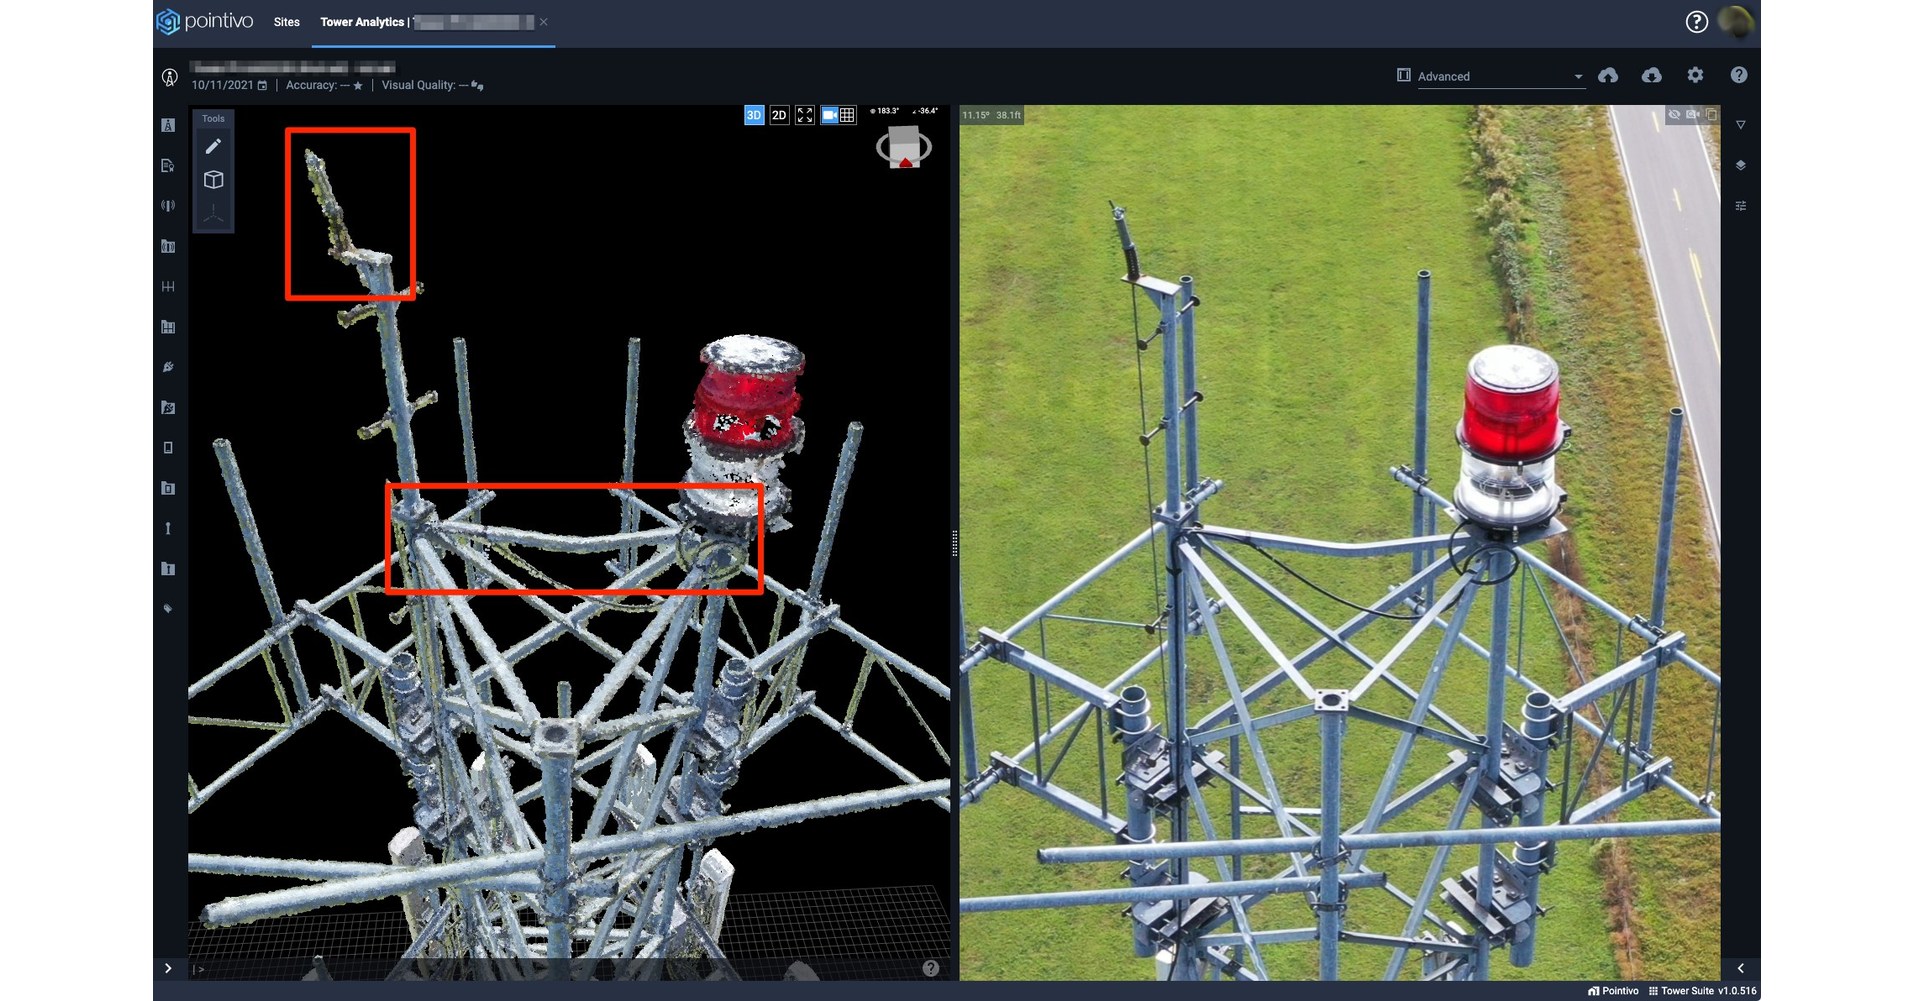Open the image adjustments panel on the right sidebar

tap(1741, 205)
